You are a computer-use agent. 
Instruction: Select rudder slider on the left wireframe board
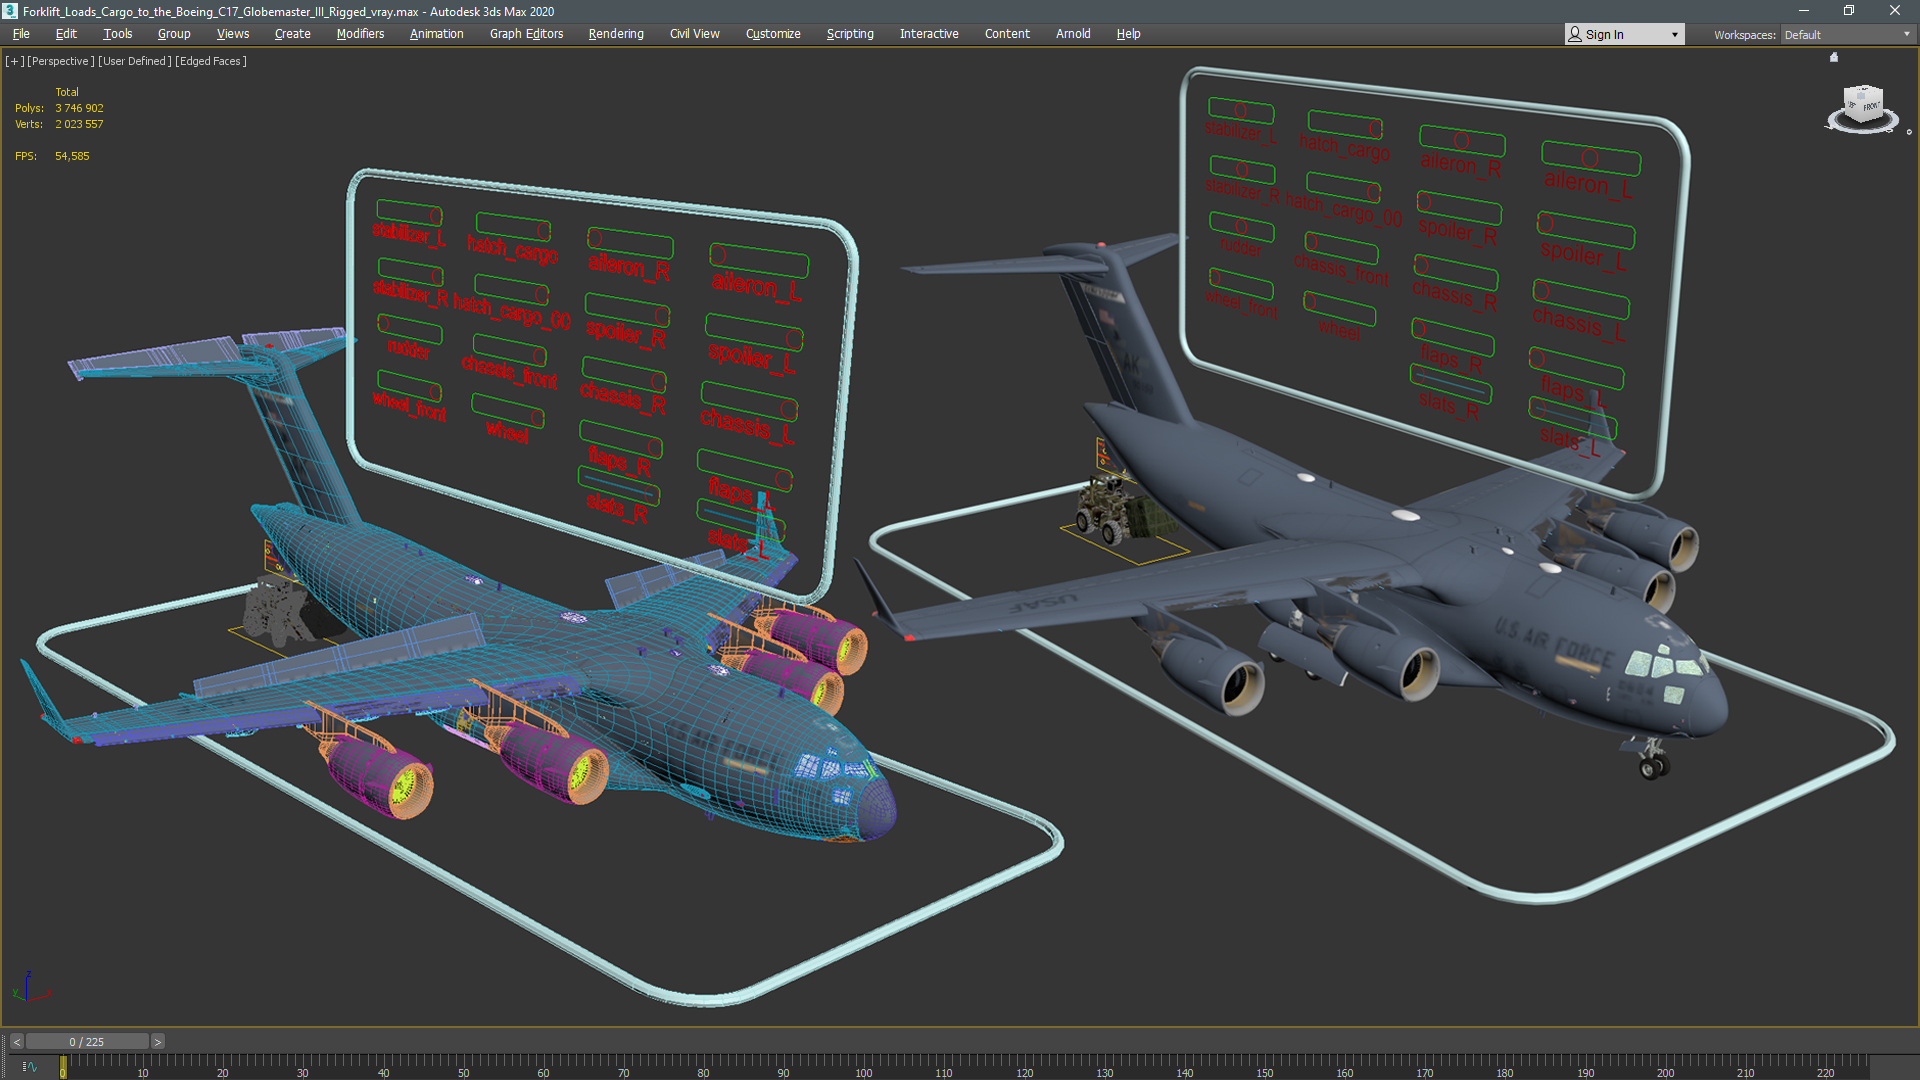coord(409,328)
